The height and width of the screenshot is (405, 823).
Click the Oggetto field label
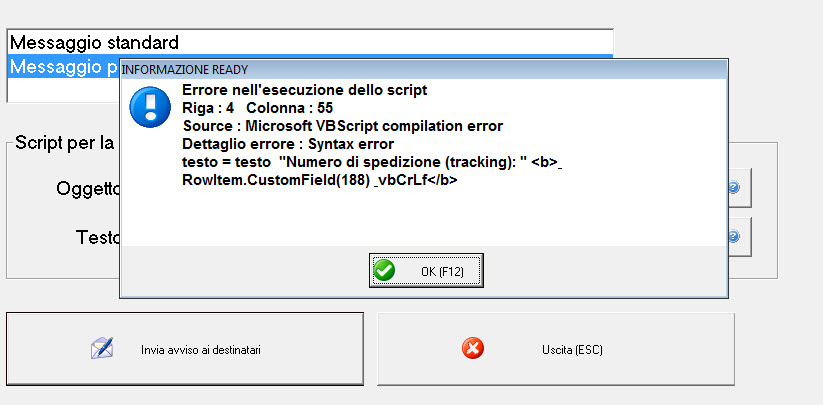coord(88,189)
